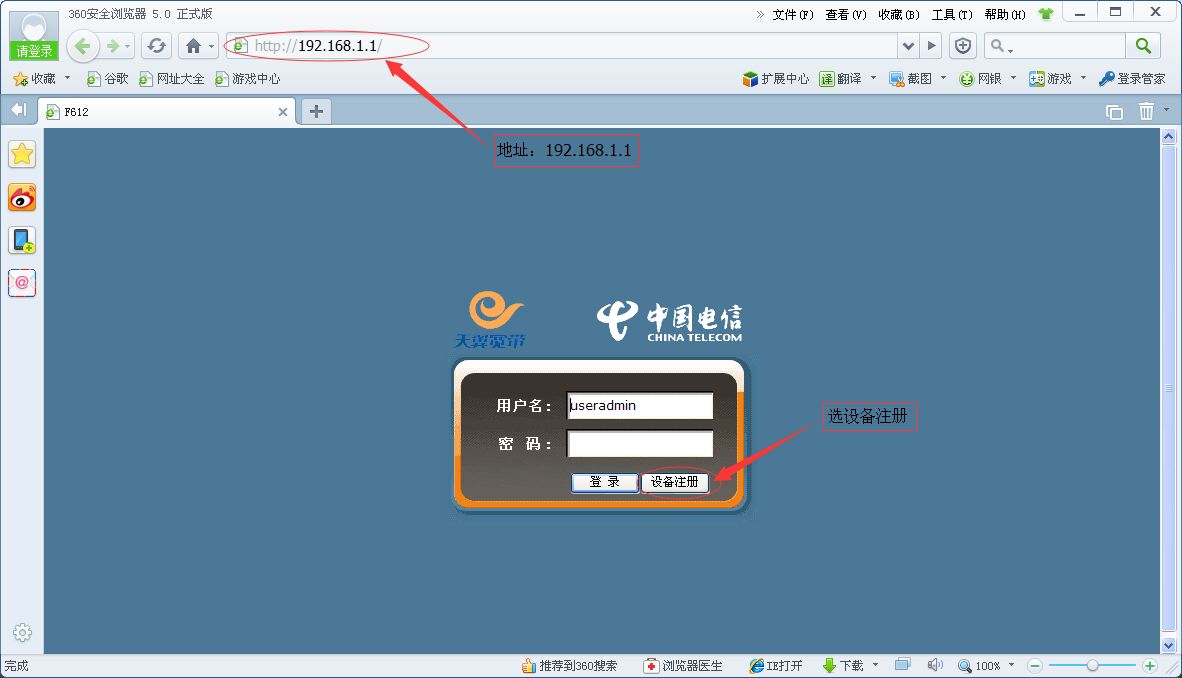Open 扩展中心 extension center
The image size is (1182, 678).
coord(775,78)
